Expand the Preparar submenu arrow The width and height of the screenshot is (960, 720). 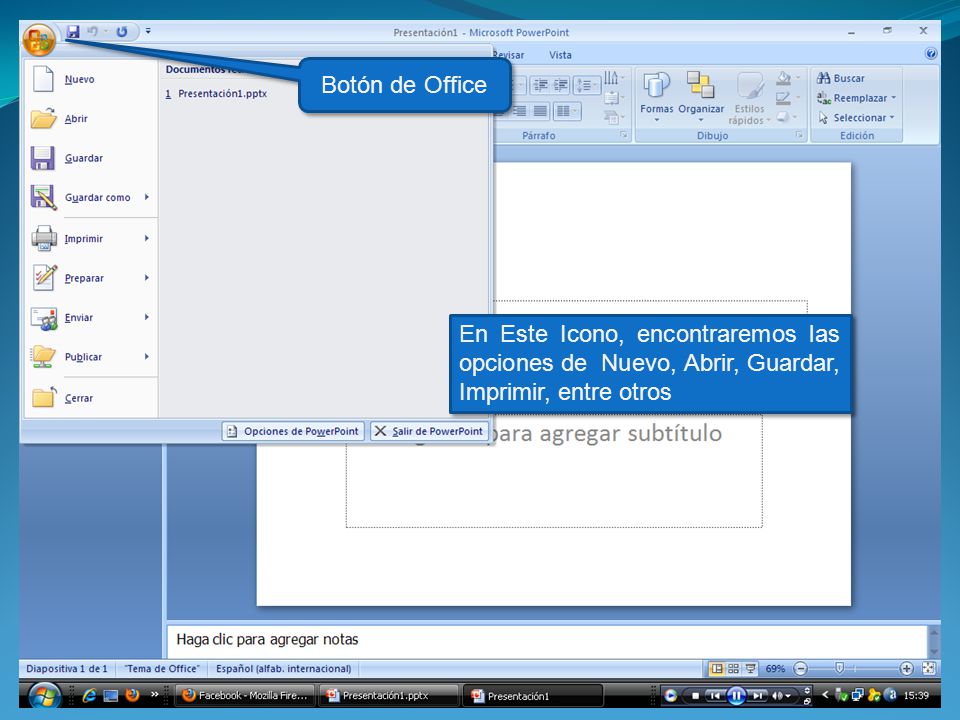coord(147,278)
